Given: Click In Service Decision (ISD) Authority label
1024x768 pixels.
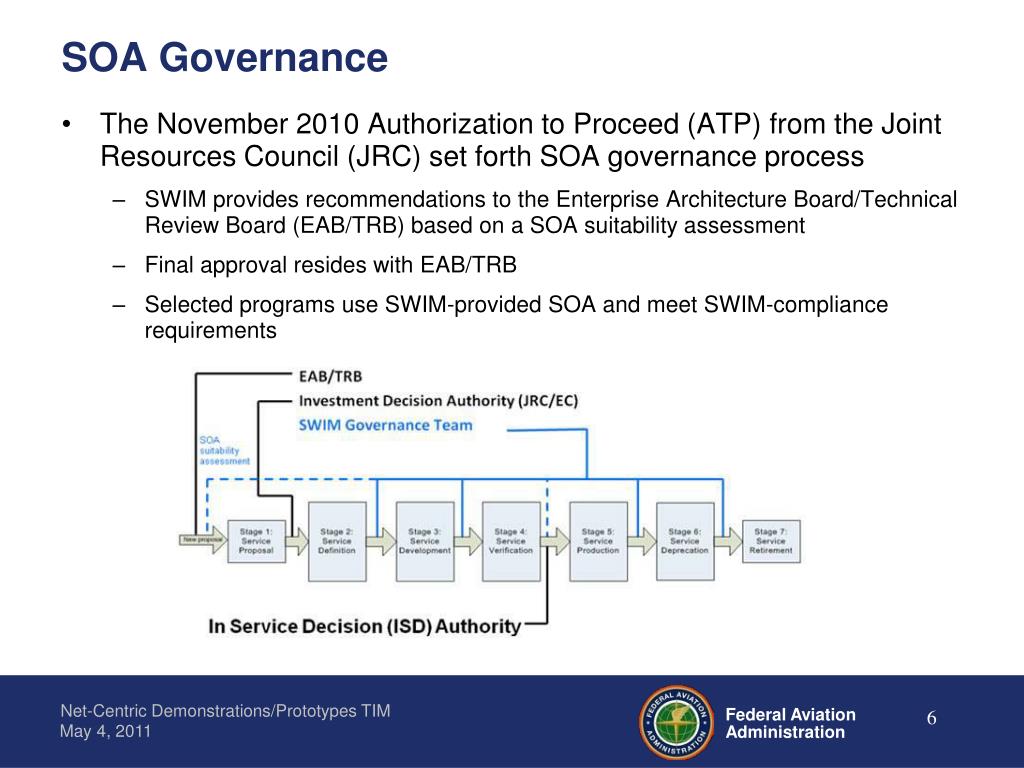Looking at the screenshot, I should [364, 626].
